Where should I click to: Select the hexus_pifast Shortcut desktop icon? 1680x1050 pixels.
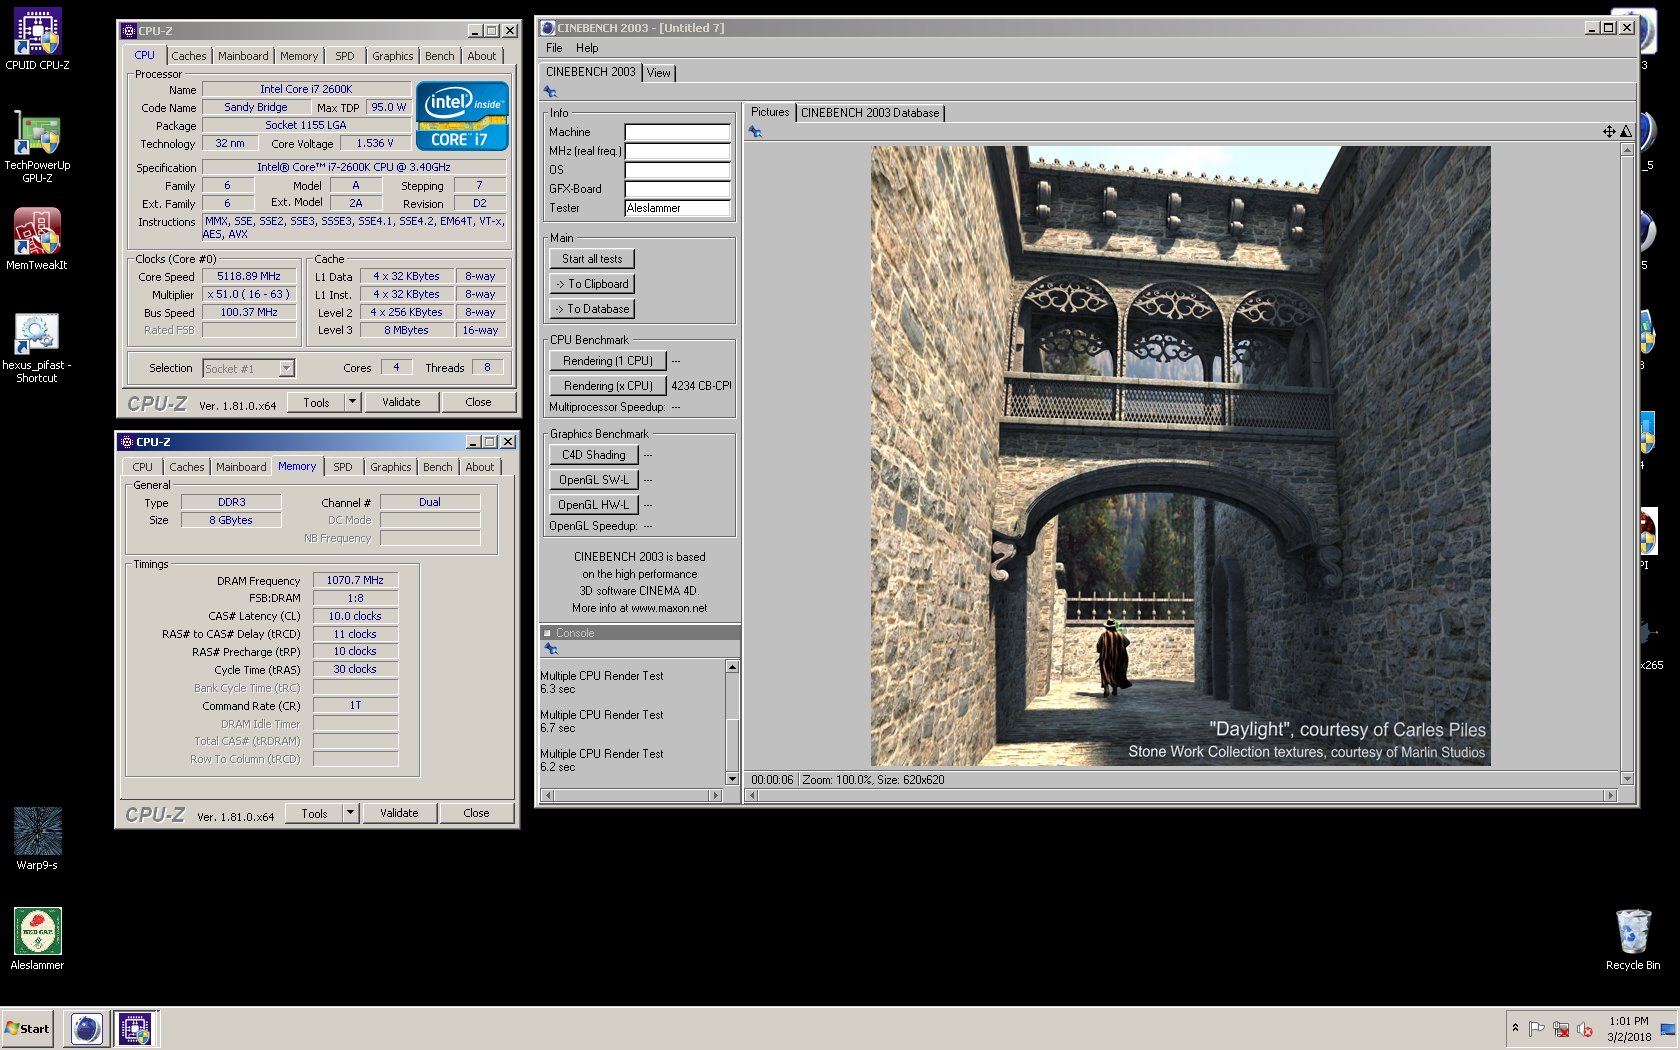(x=37, y=347)
